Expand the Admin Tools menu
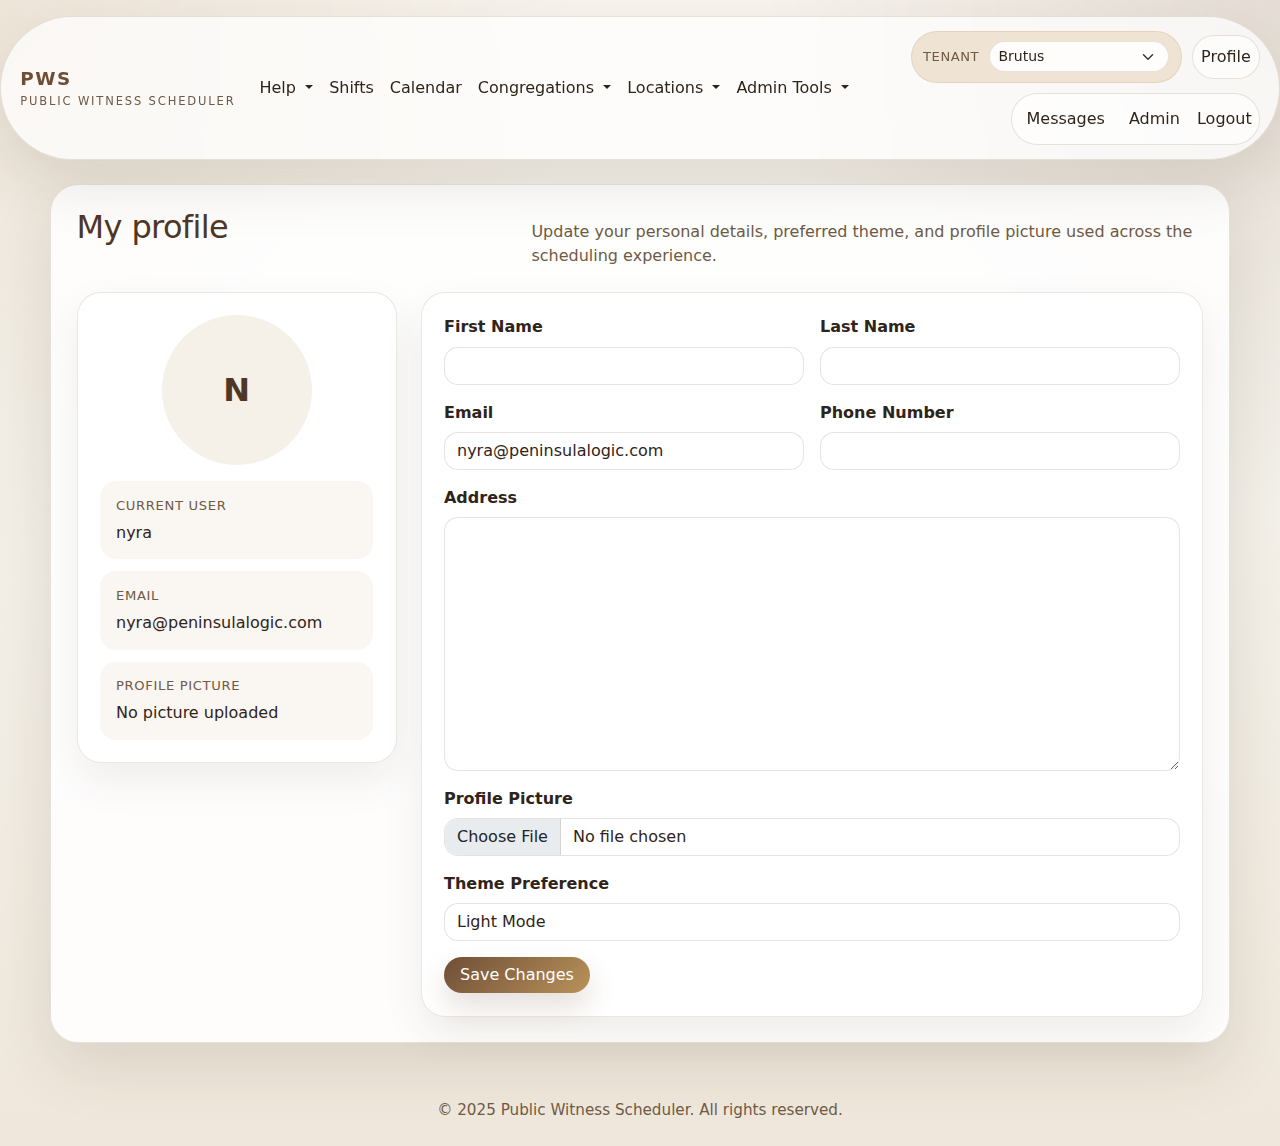This screenshot has width=1280, height=1146. (x=792, y=88)
